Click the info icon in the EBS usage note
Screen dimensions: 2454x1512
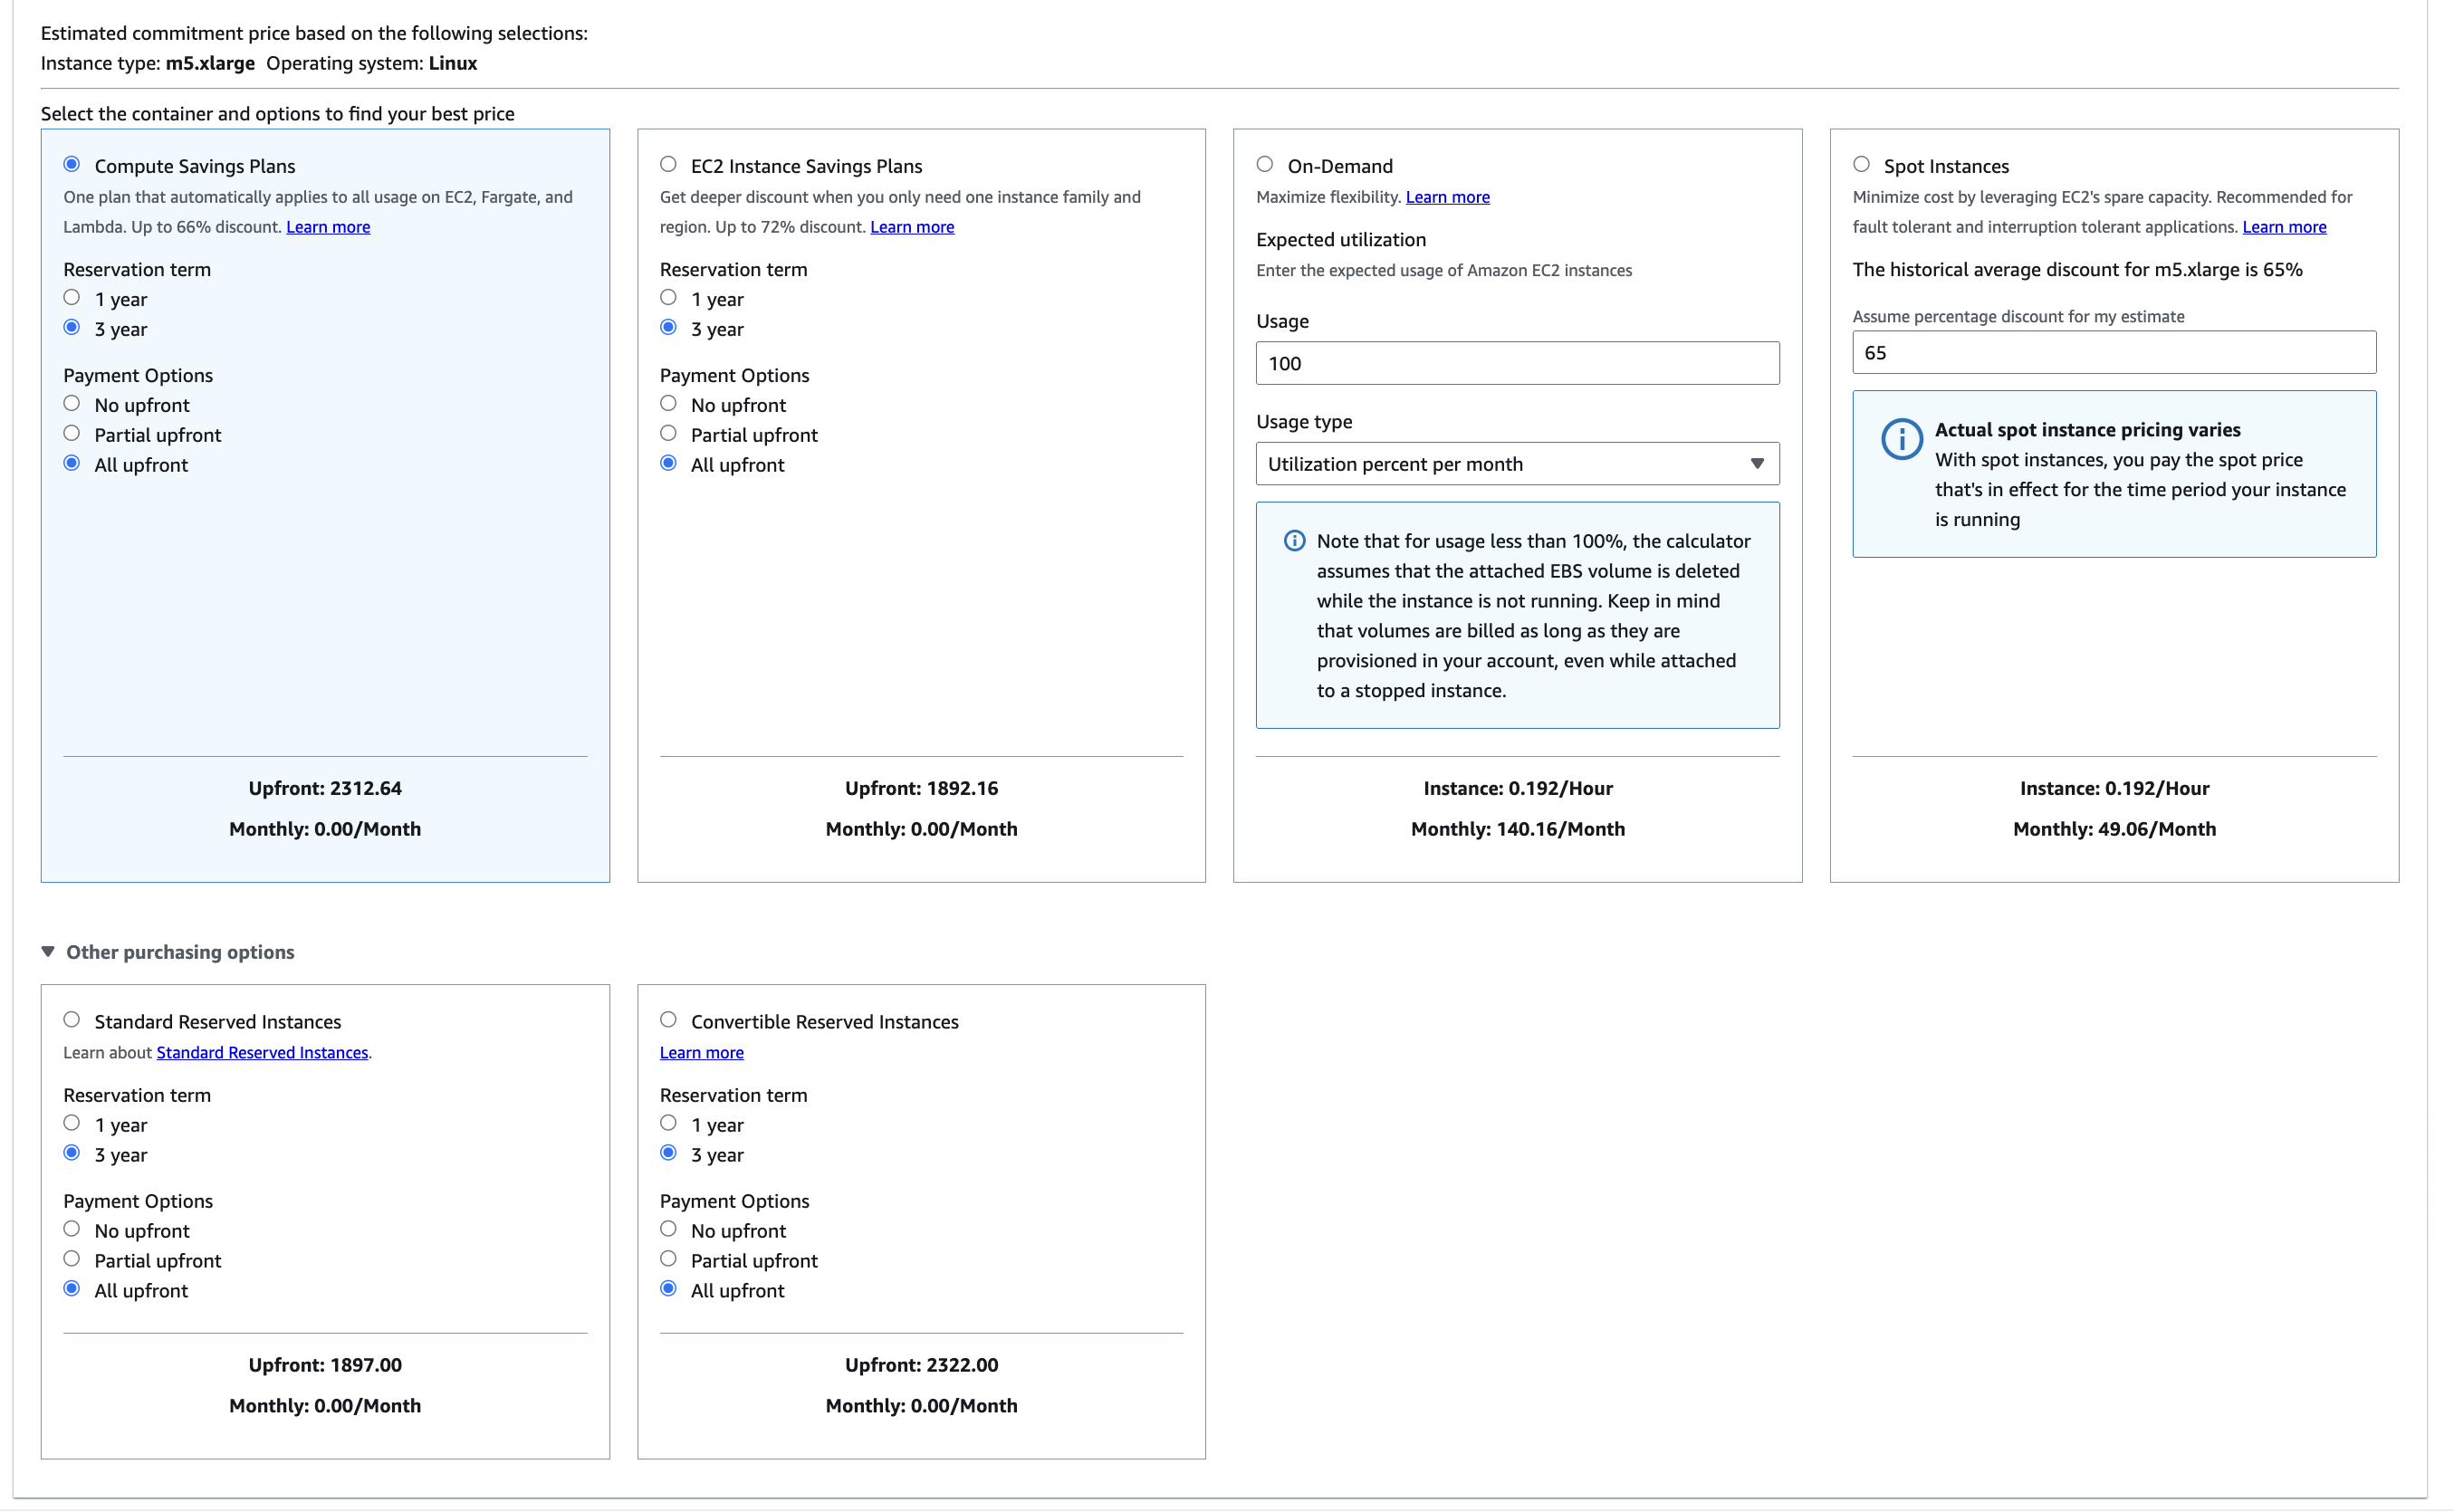(1294, 541)
